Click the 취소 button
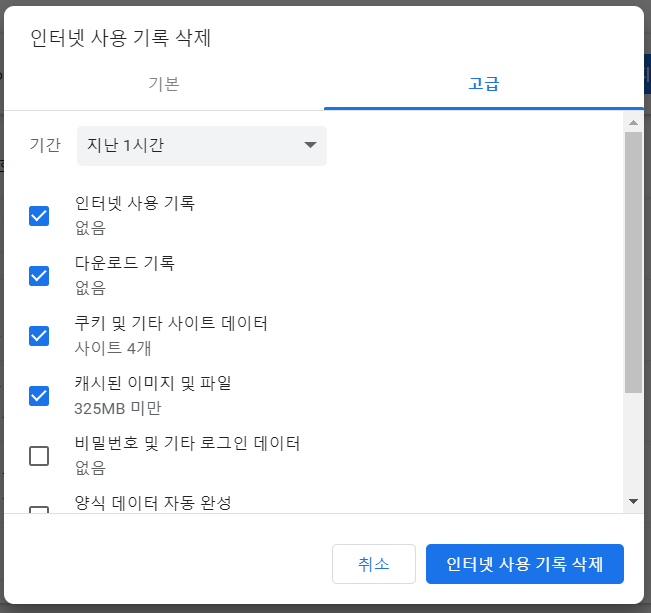 (374, 564)
